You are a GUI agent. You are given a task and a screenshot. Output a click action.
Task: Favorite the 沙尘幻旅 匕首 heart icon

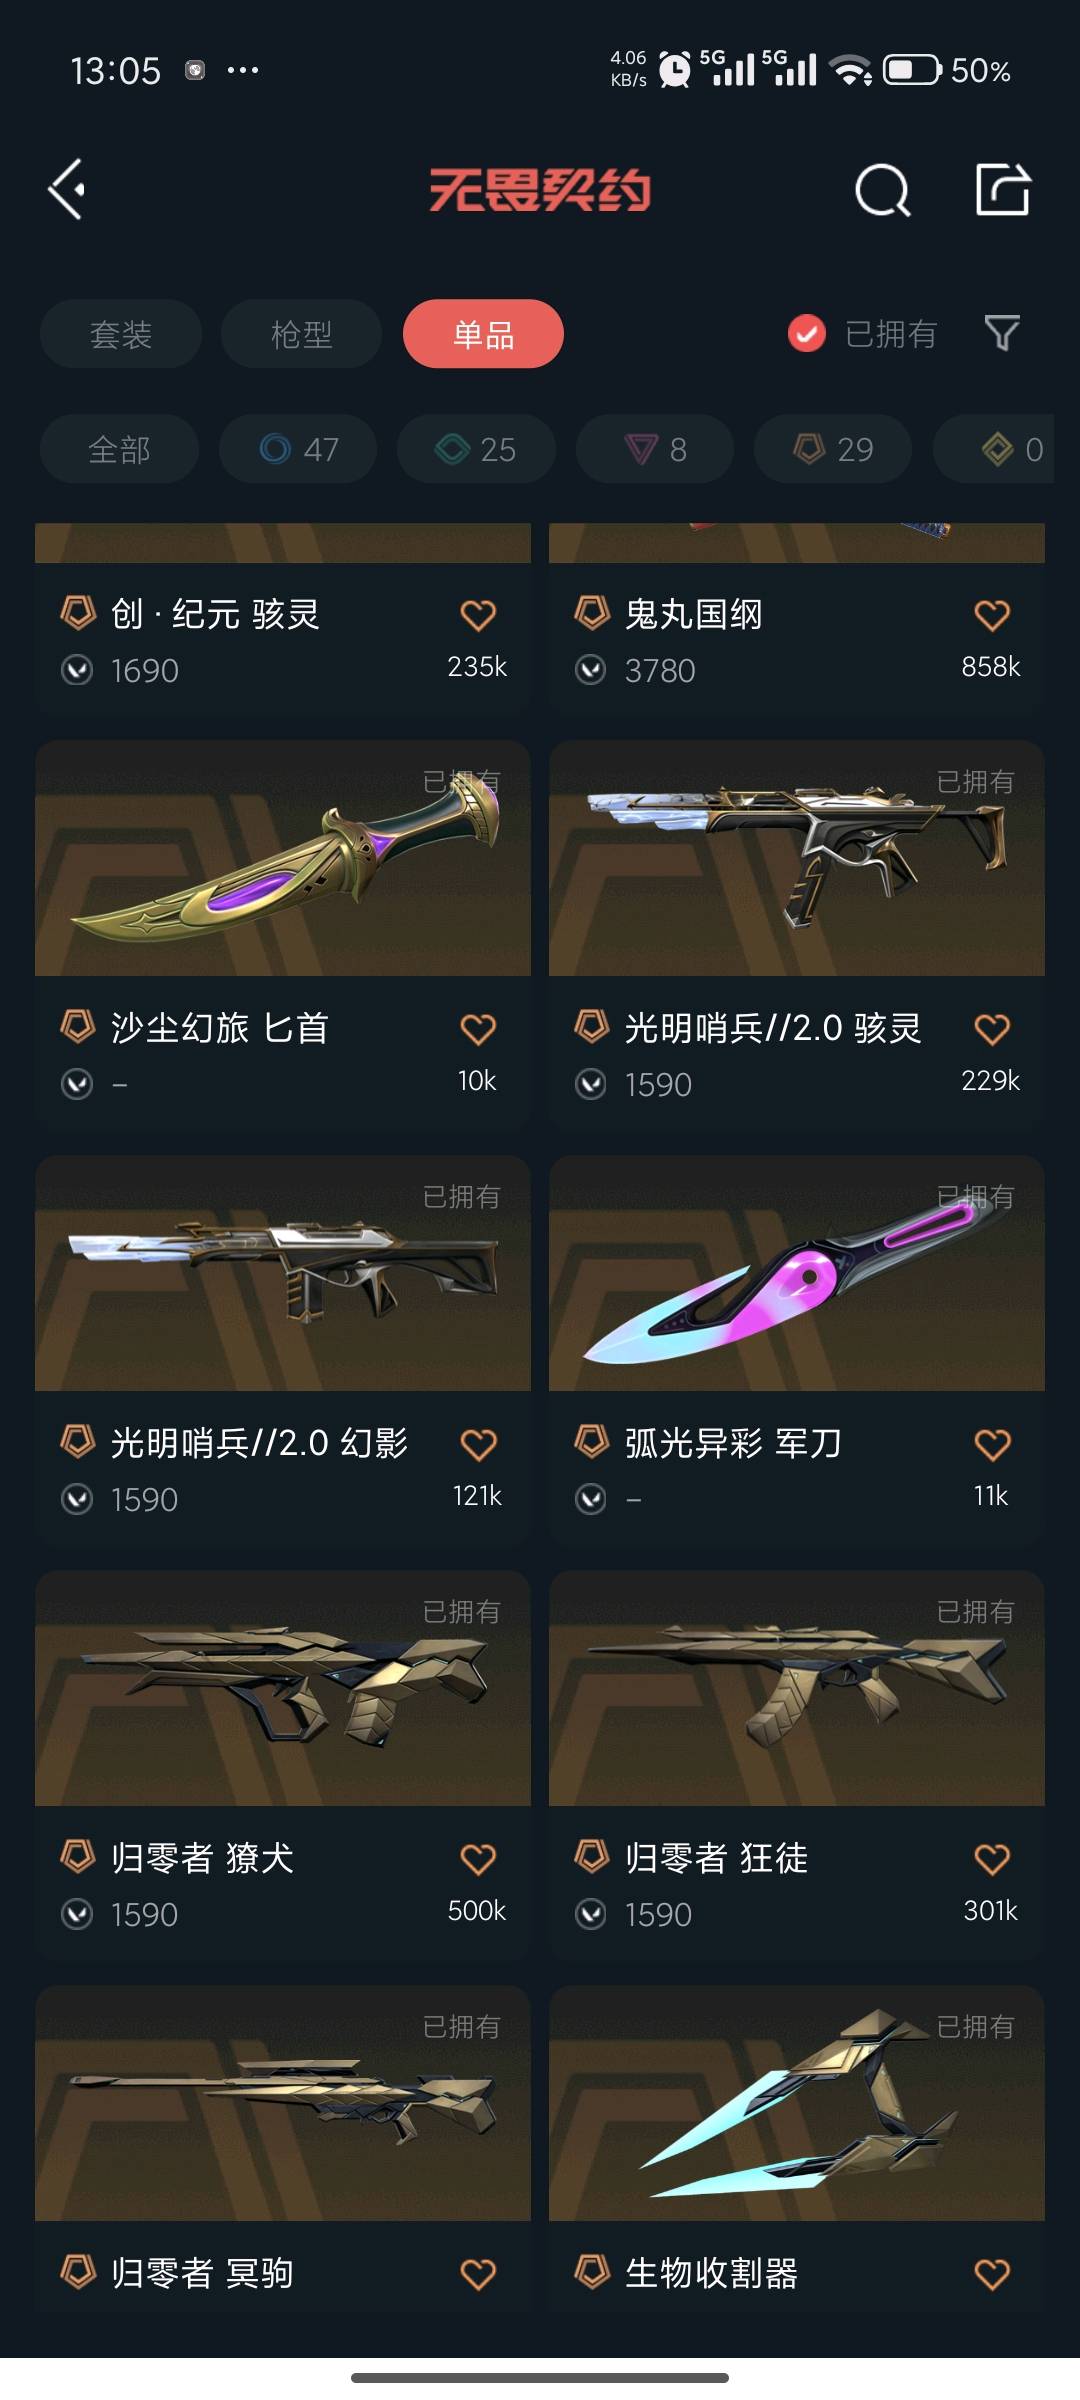click(x=478, y=1029)
